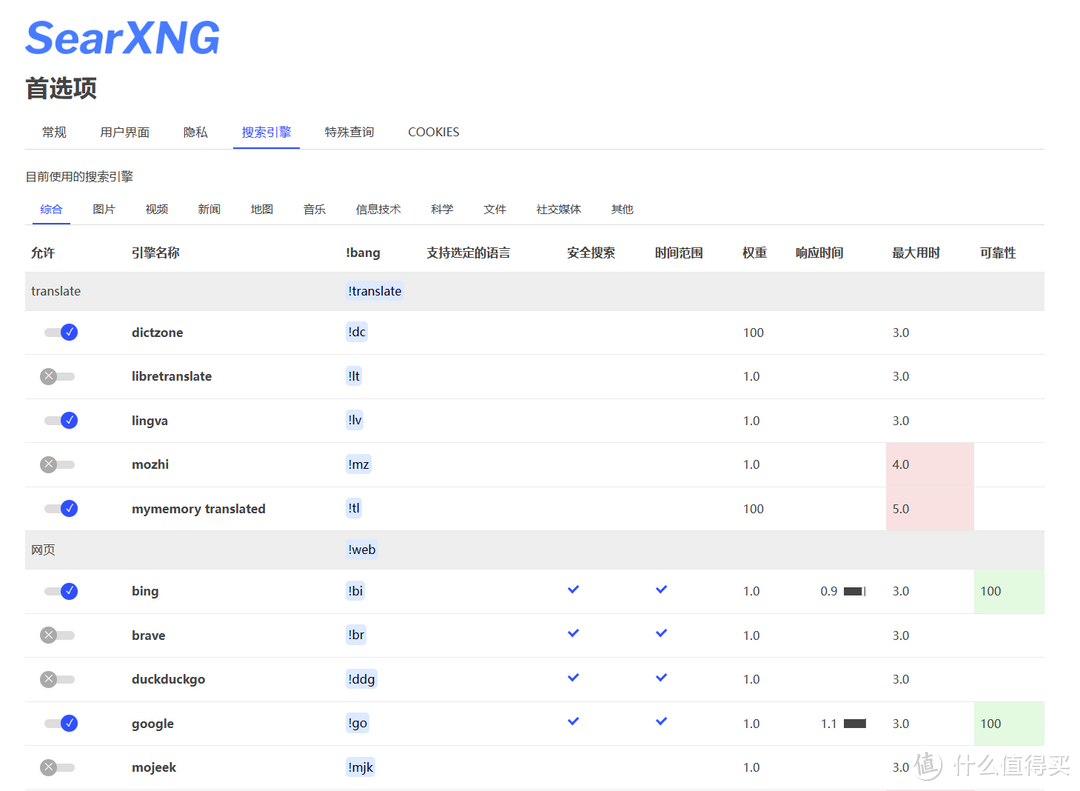The image size is (1080, 791).
Task: Switch to the 音乐 engine category
Action: [315, 209]
